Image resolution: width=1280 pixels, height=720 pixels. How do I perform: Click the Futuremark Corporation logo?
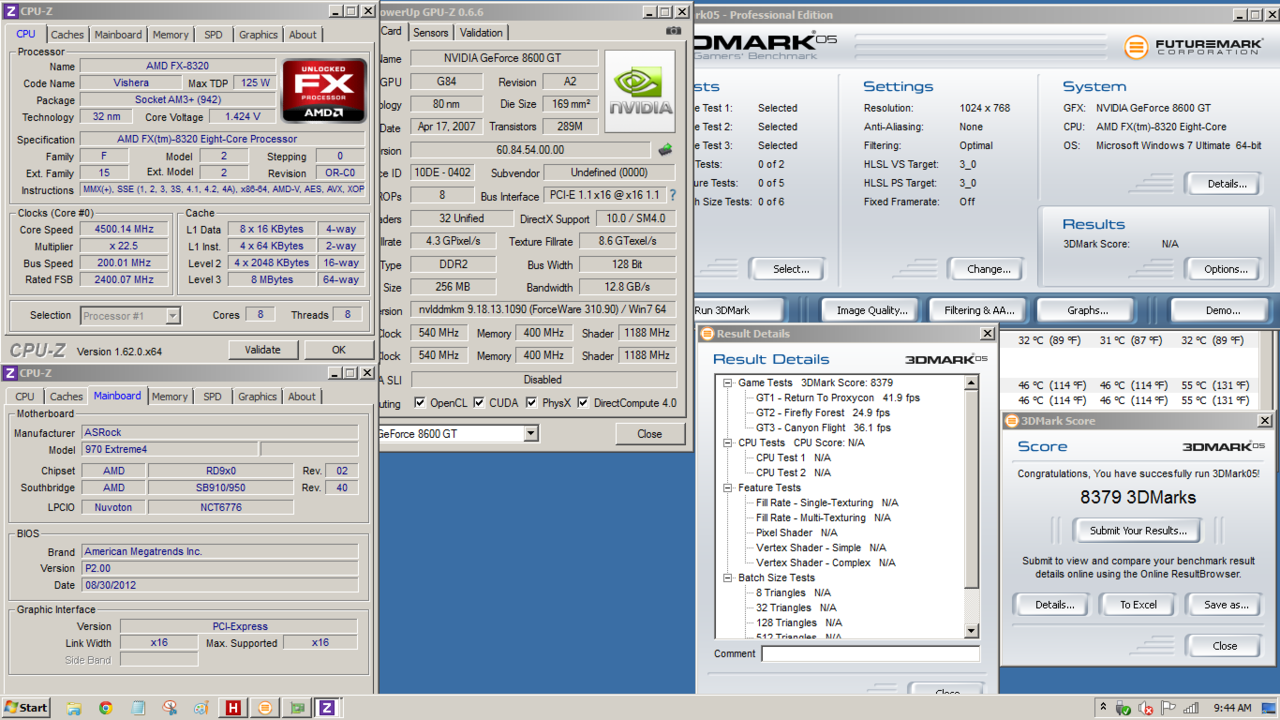click(x=1195, y=47)
